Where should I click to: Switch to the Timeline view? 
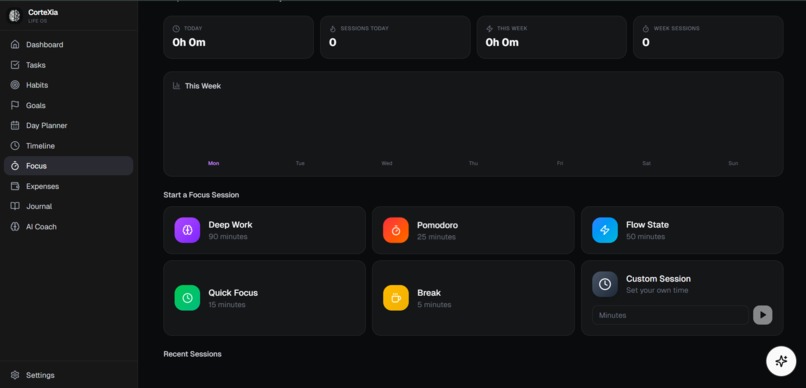point(68,145)
